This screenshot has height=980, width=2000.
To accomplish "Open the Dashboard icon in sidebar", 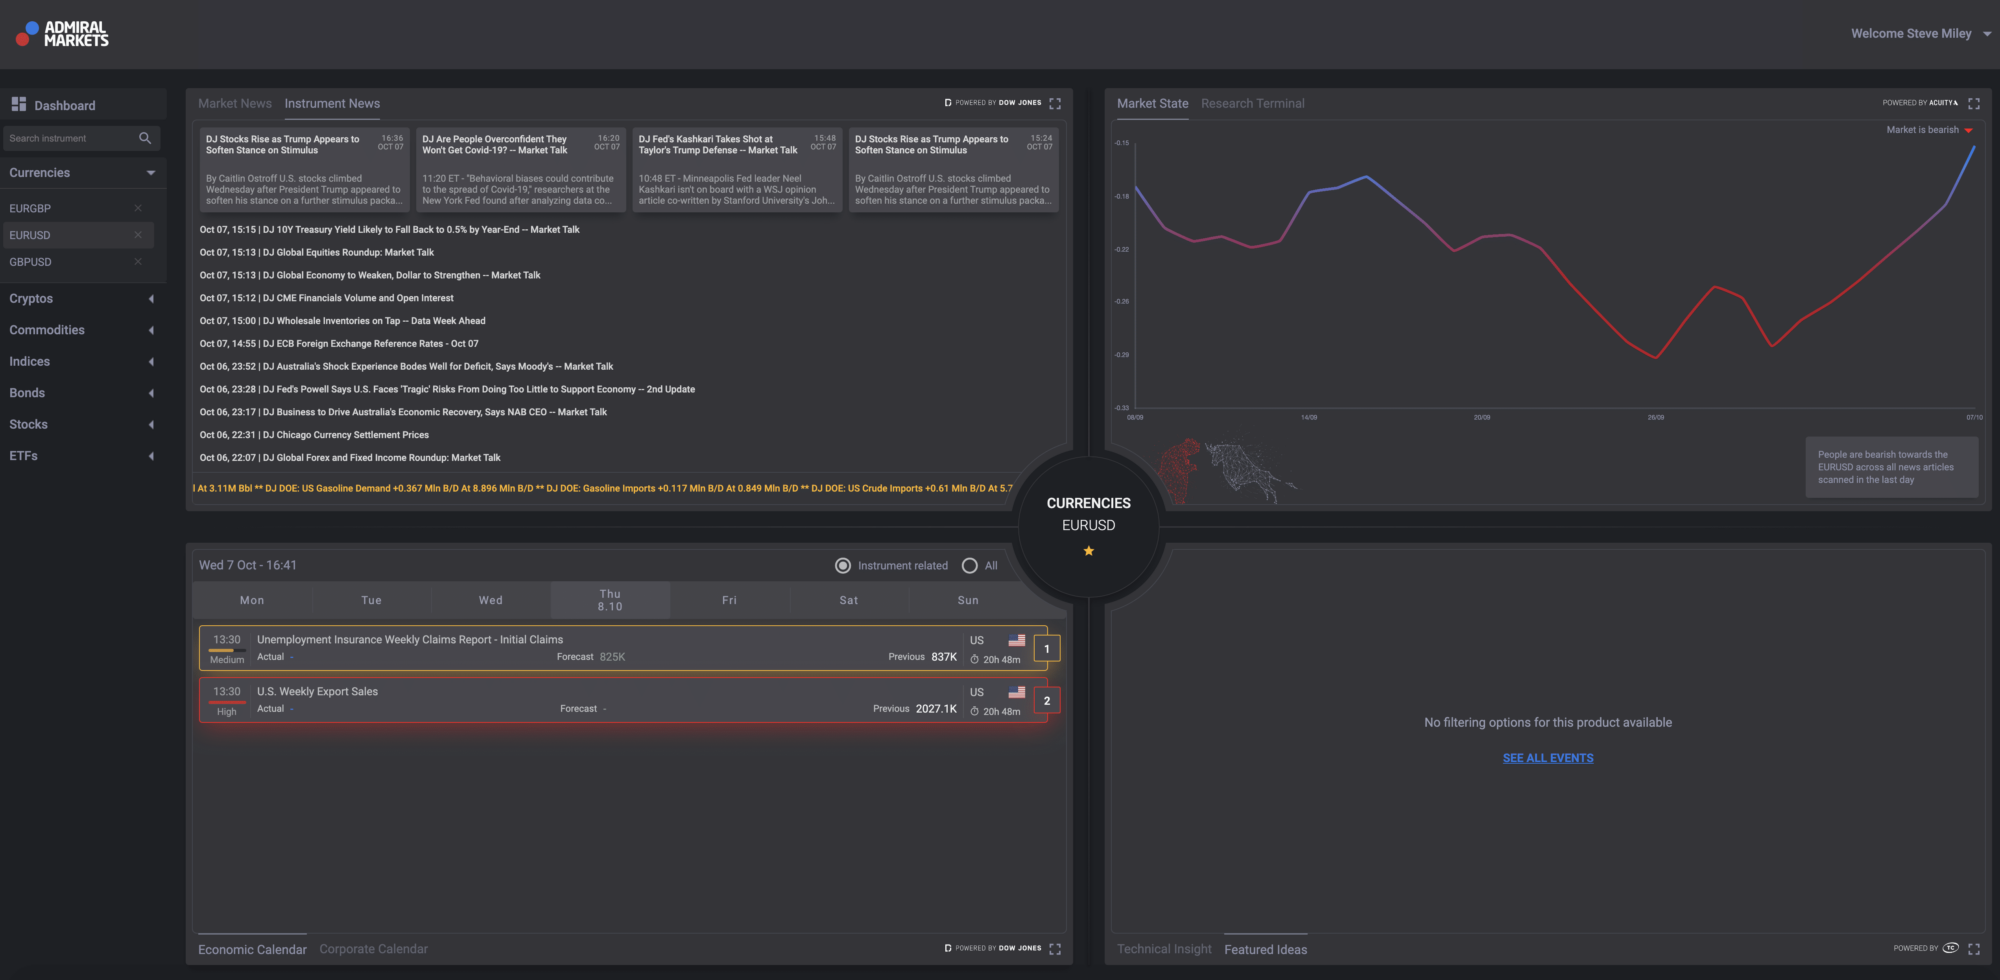I will 18,105.
